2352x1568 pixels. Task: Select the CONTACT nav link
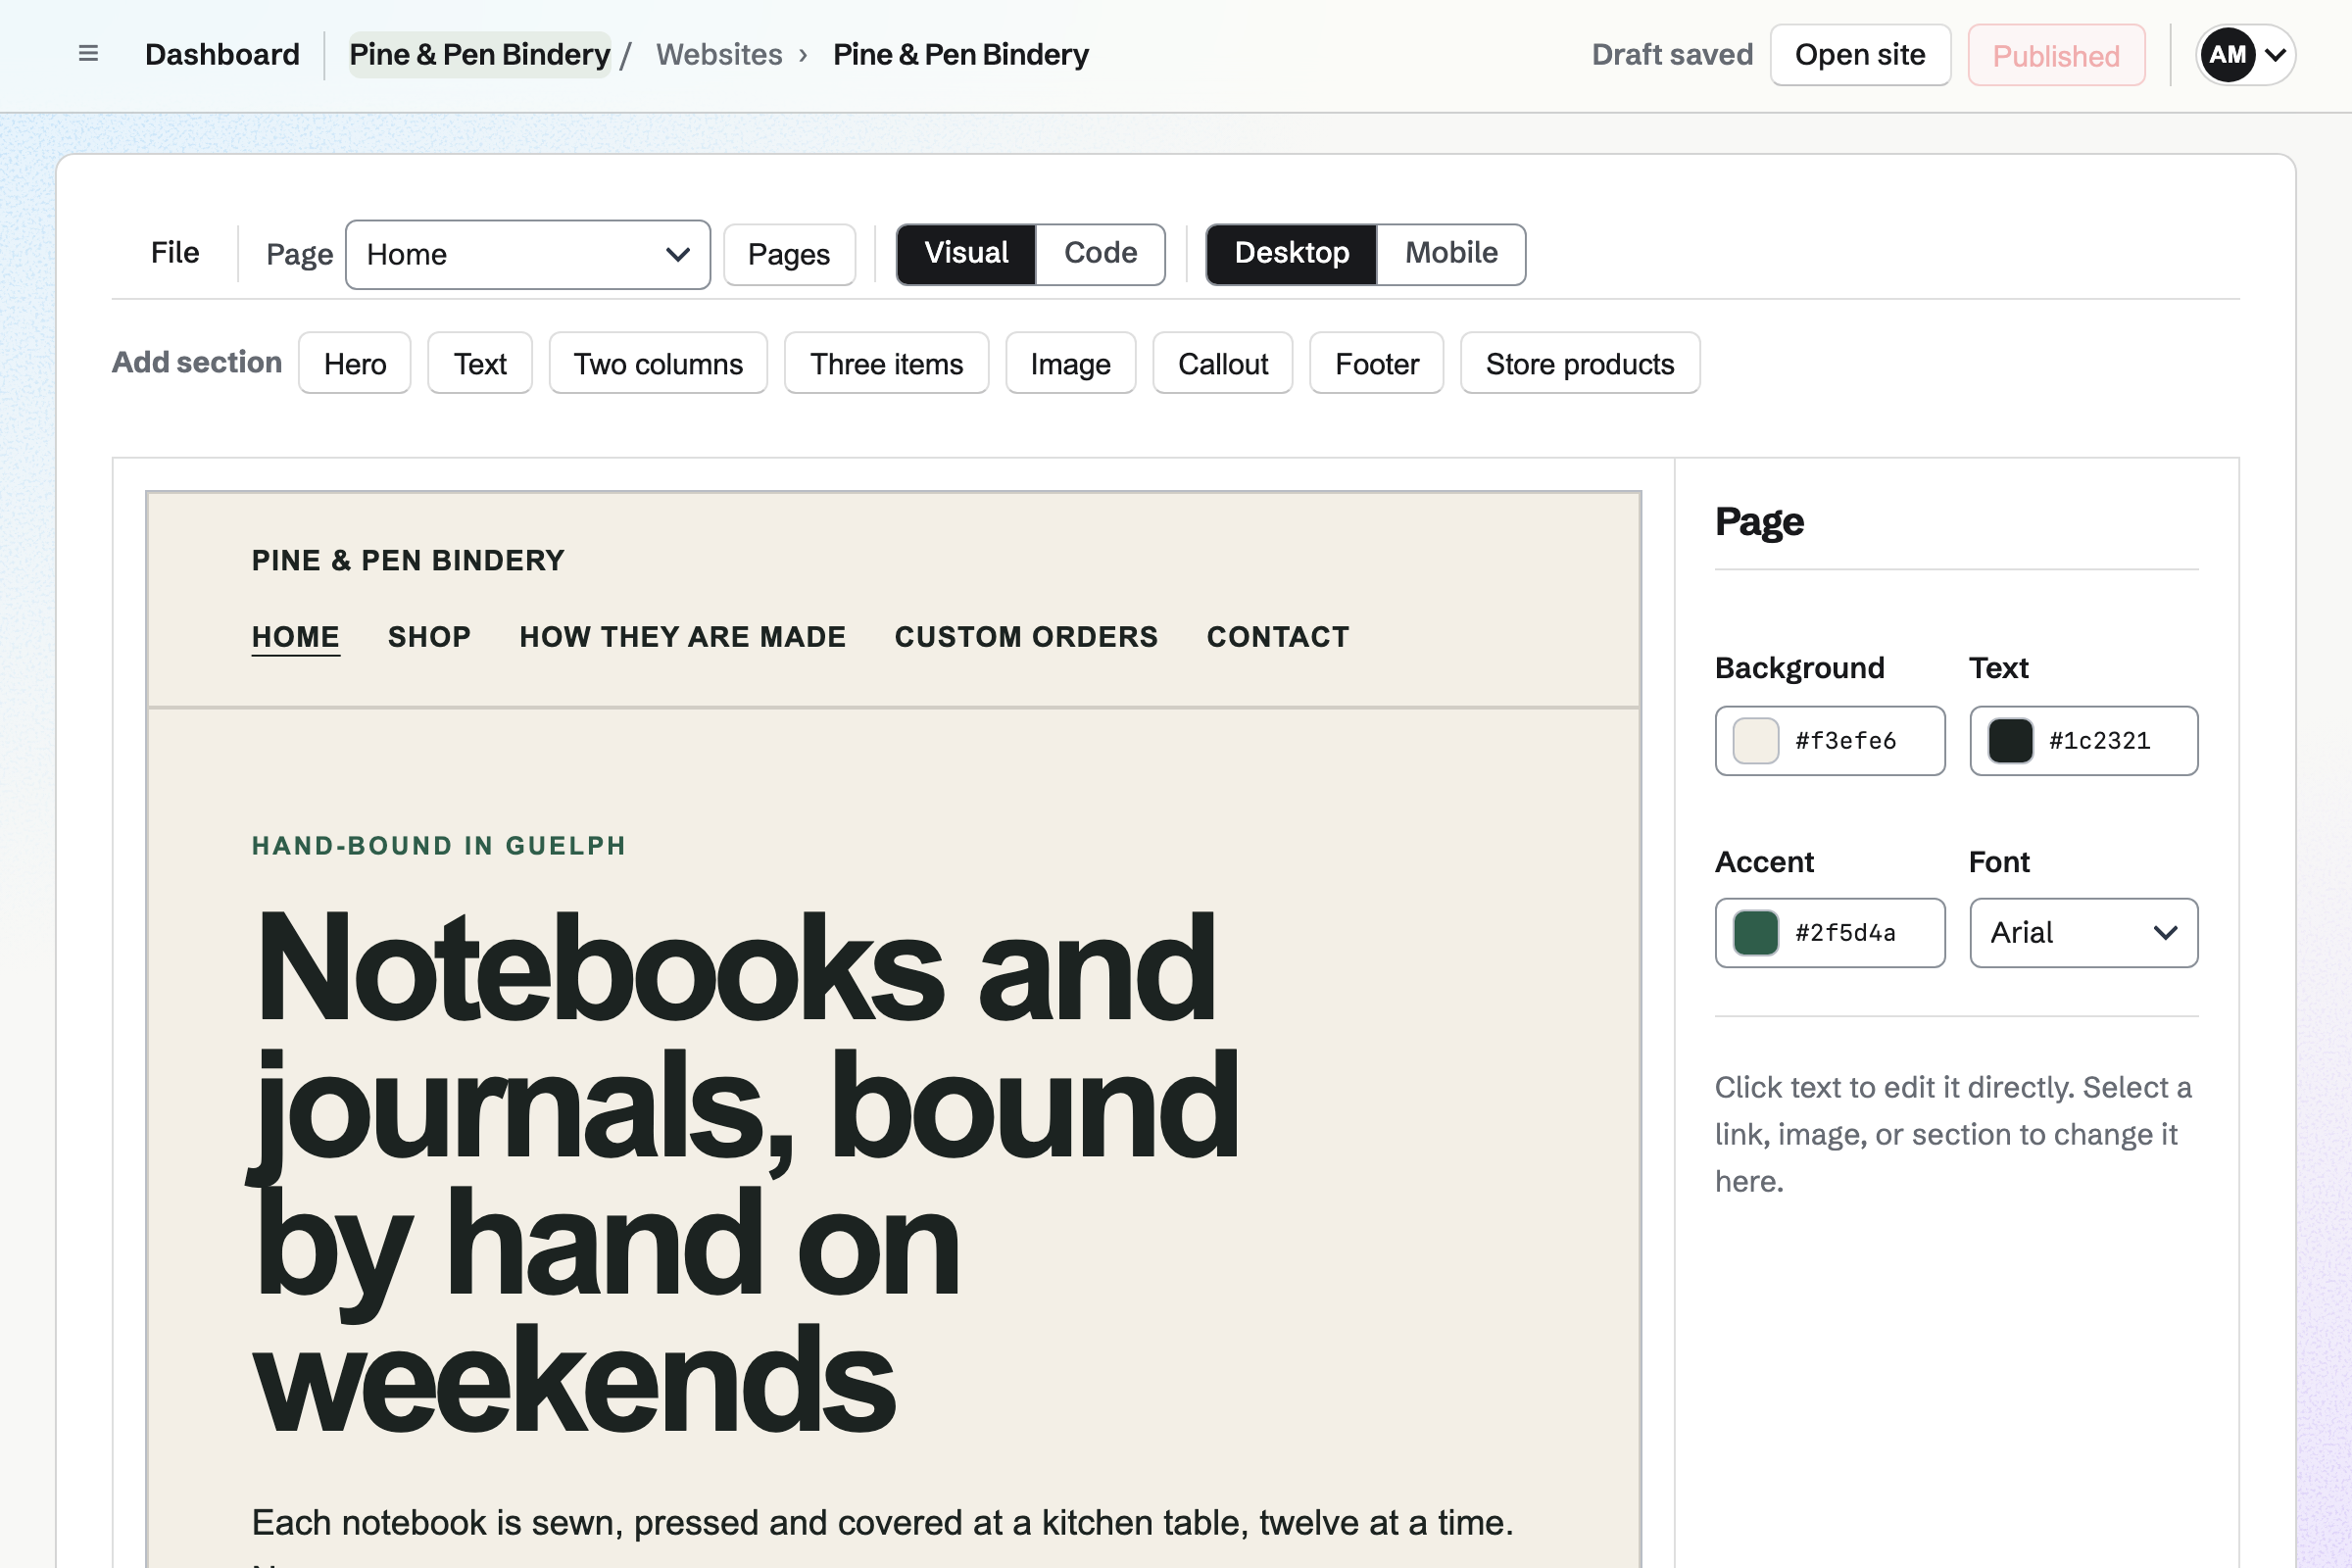pyautogui.click(x=1278, y=637)
